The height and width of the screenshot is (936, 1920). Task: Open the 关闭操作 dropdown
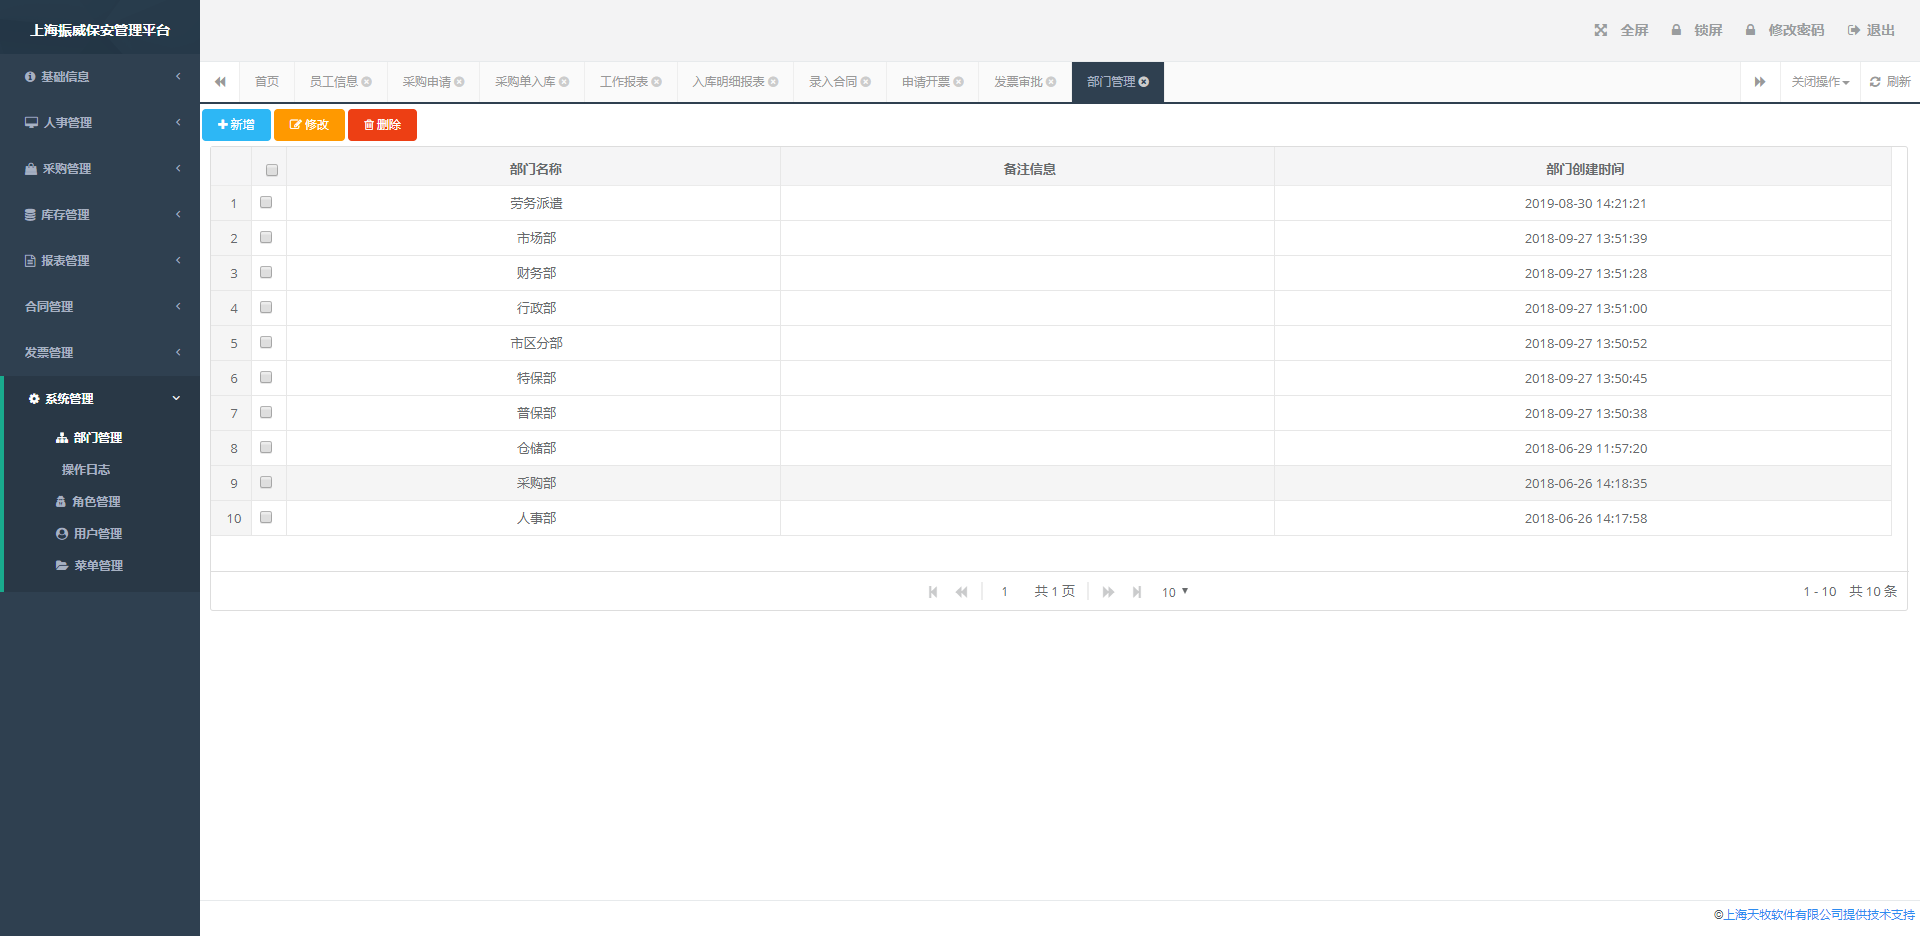tap(1820, 82)
